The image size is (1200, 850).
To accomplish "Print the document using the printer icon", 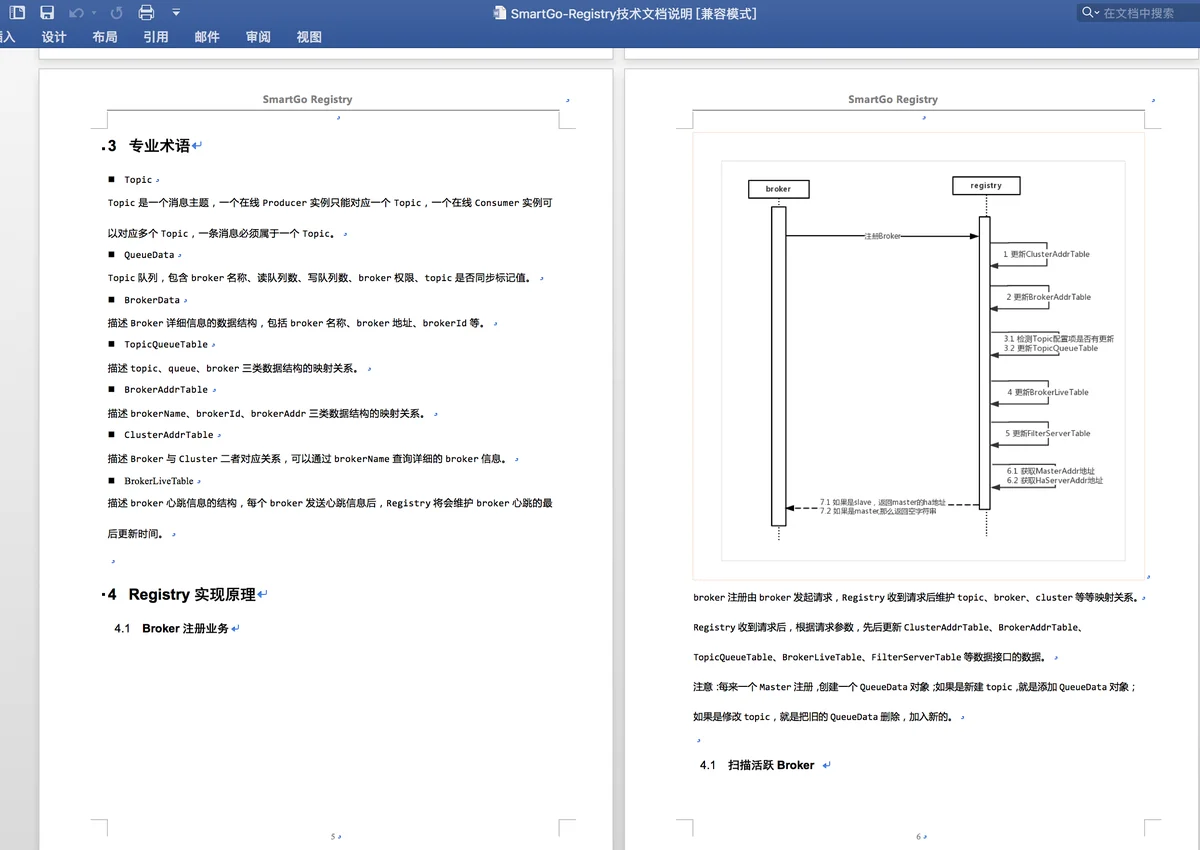I will [146, 13].
